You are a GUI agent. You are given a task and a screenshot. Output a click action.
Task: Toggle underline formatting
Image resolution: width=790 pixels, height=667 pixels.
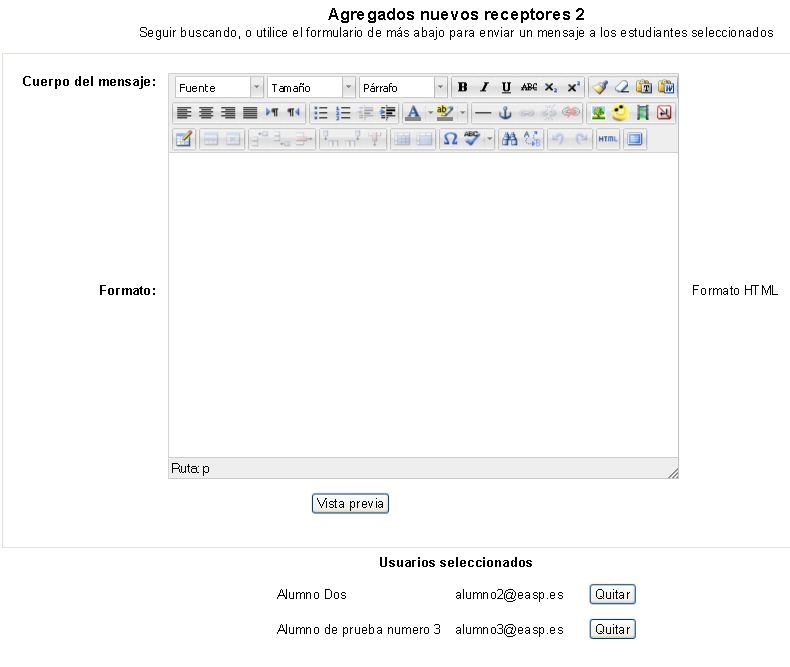(x=505, y=88)
